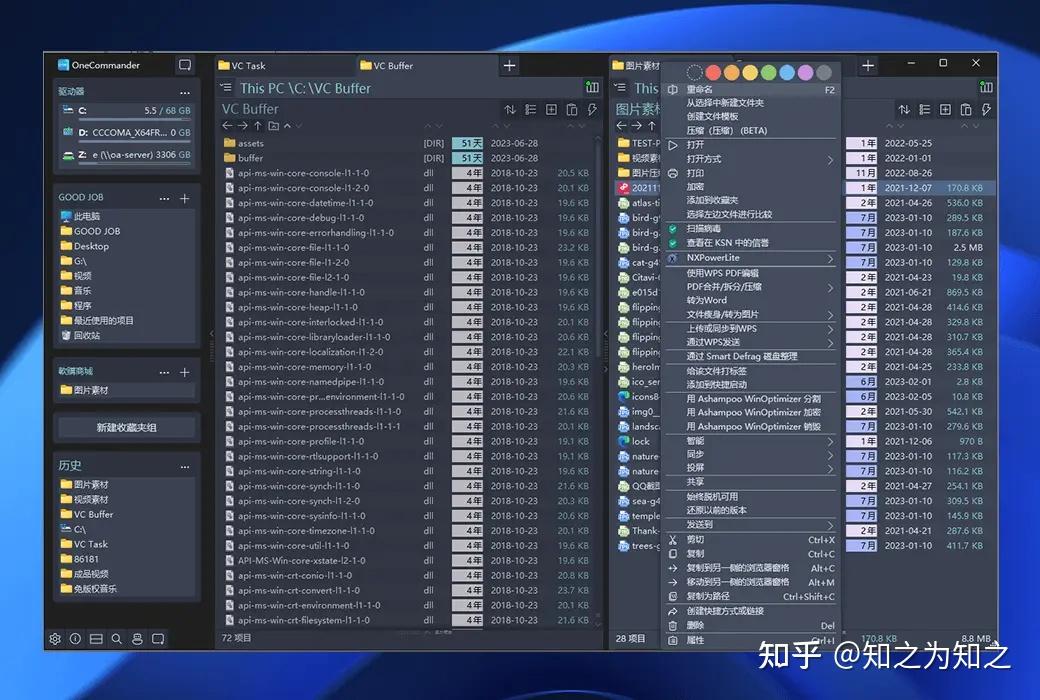1040x700 pixels.
Task: Open a new tab with the + button
Action: (x=509, y=64)
